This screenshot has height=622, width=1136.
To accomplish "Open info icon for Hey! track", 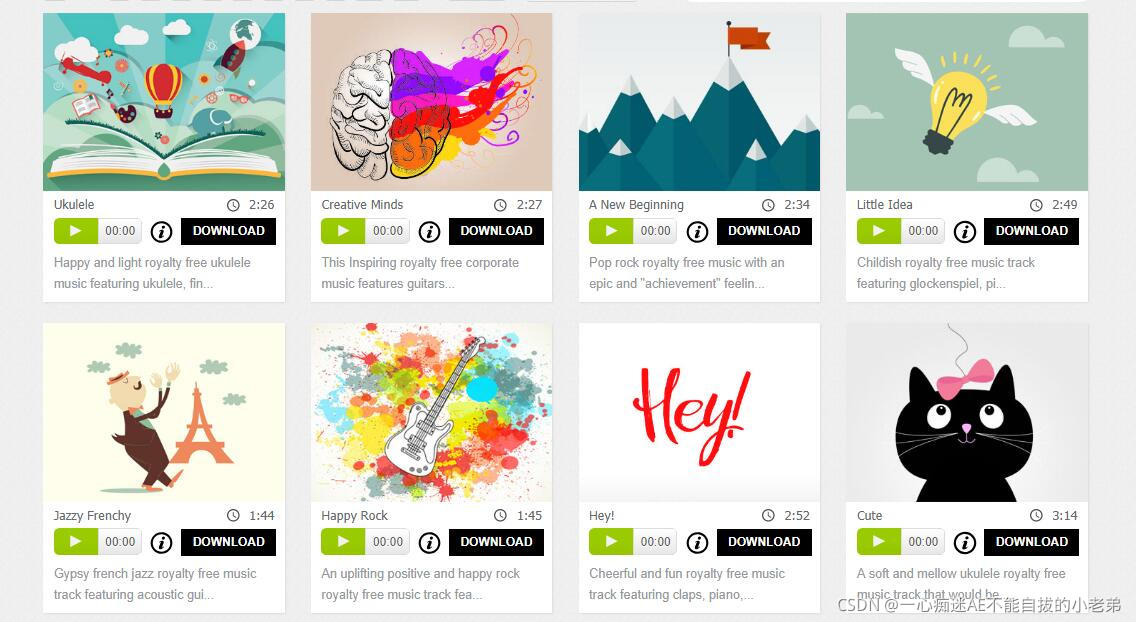I will click(697, 542).
